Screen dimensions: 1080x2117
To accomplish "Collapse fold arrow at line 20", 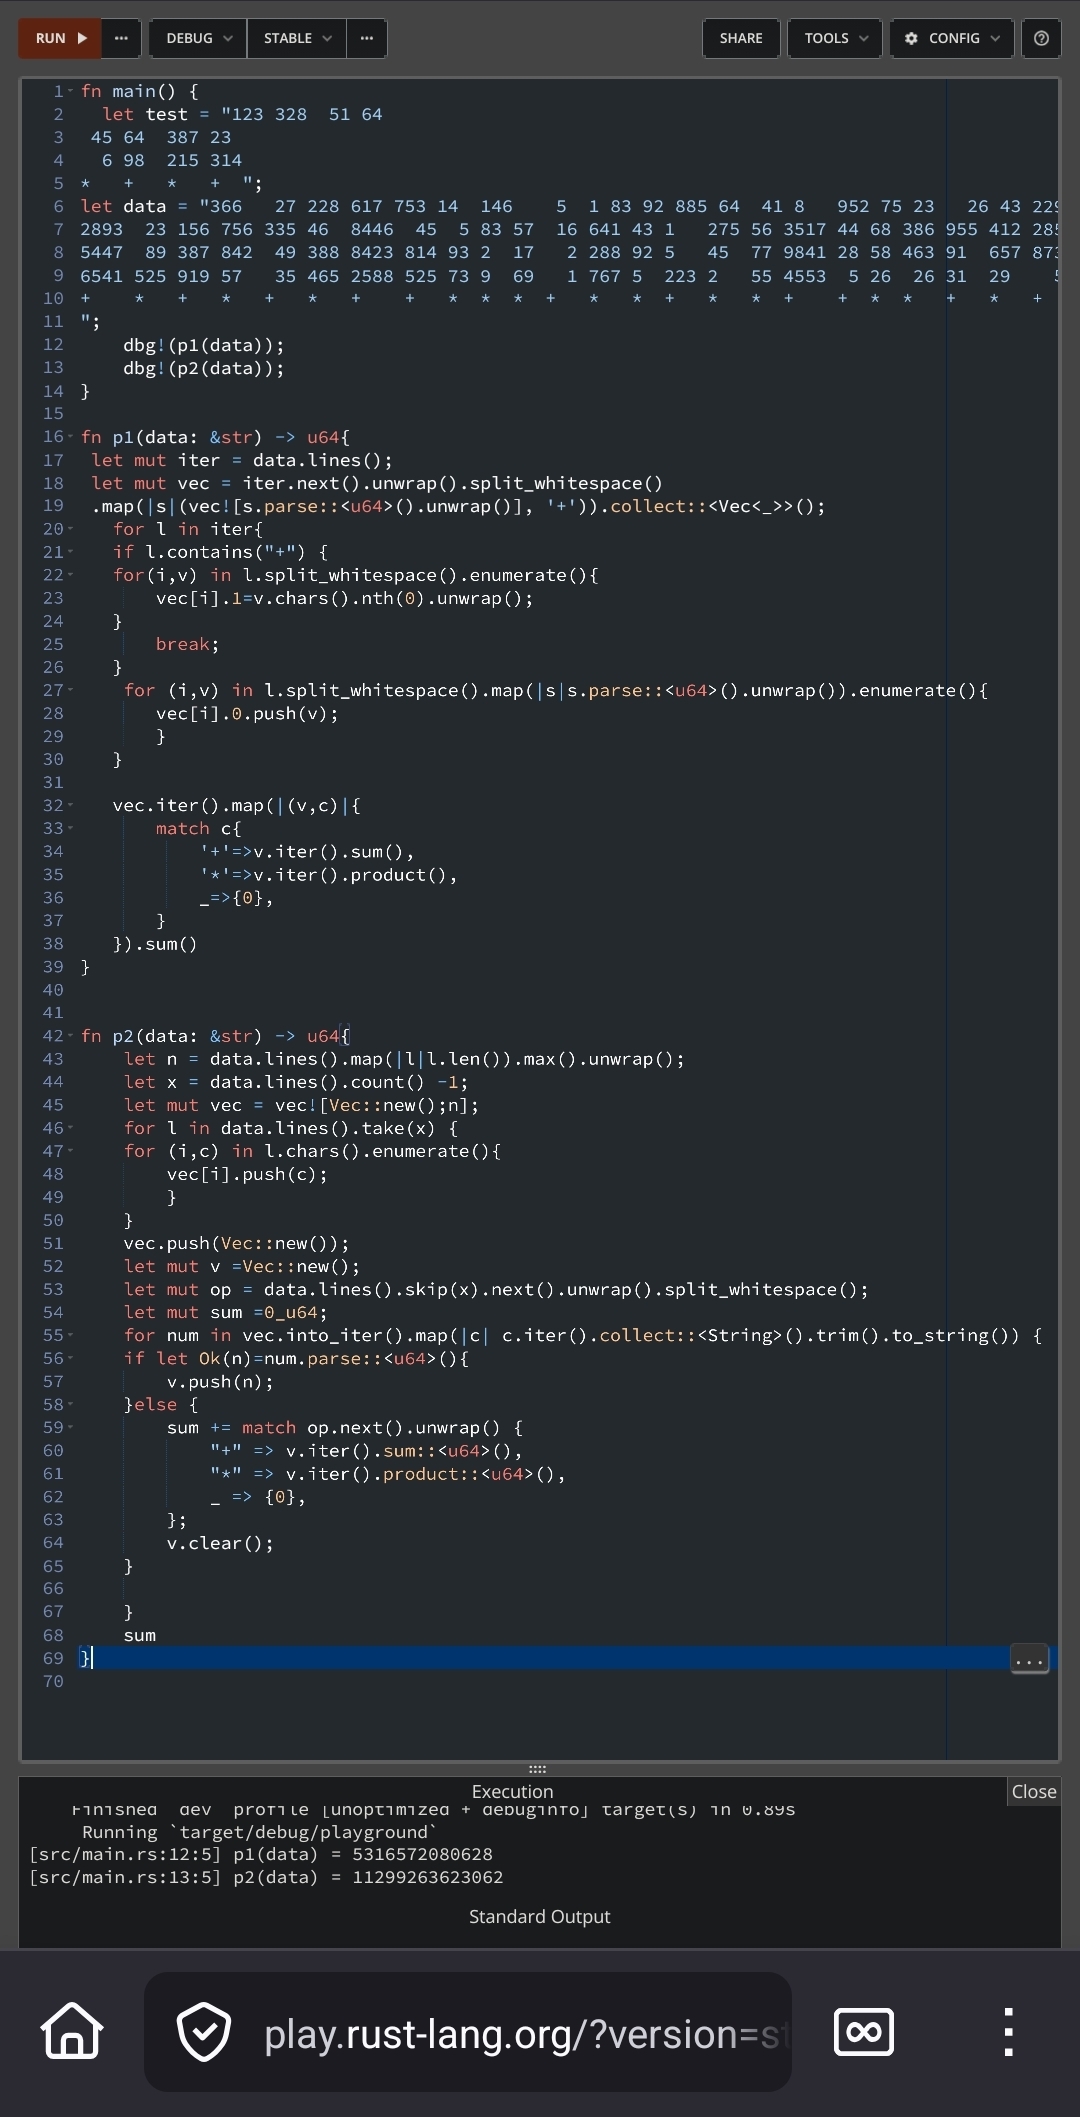I will click(71, 529).
